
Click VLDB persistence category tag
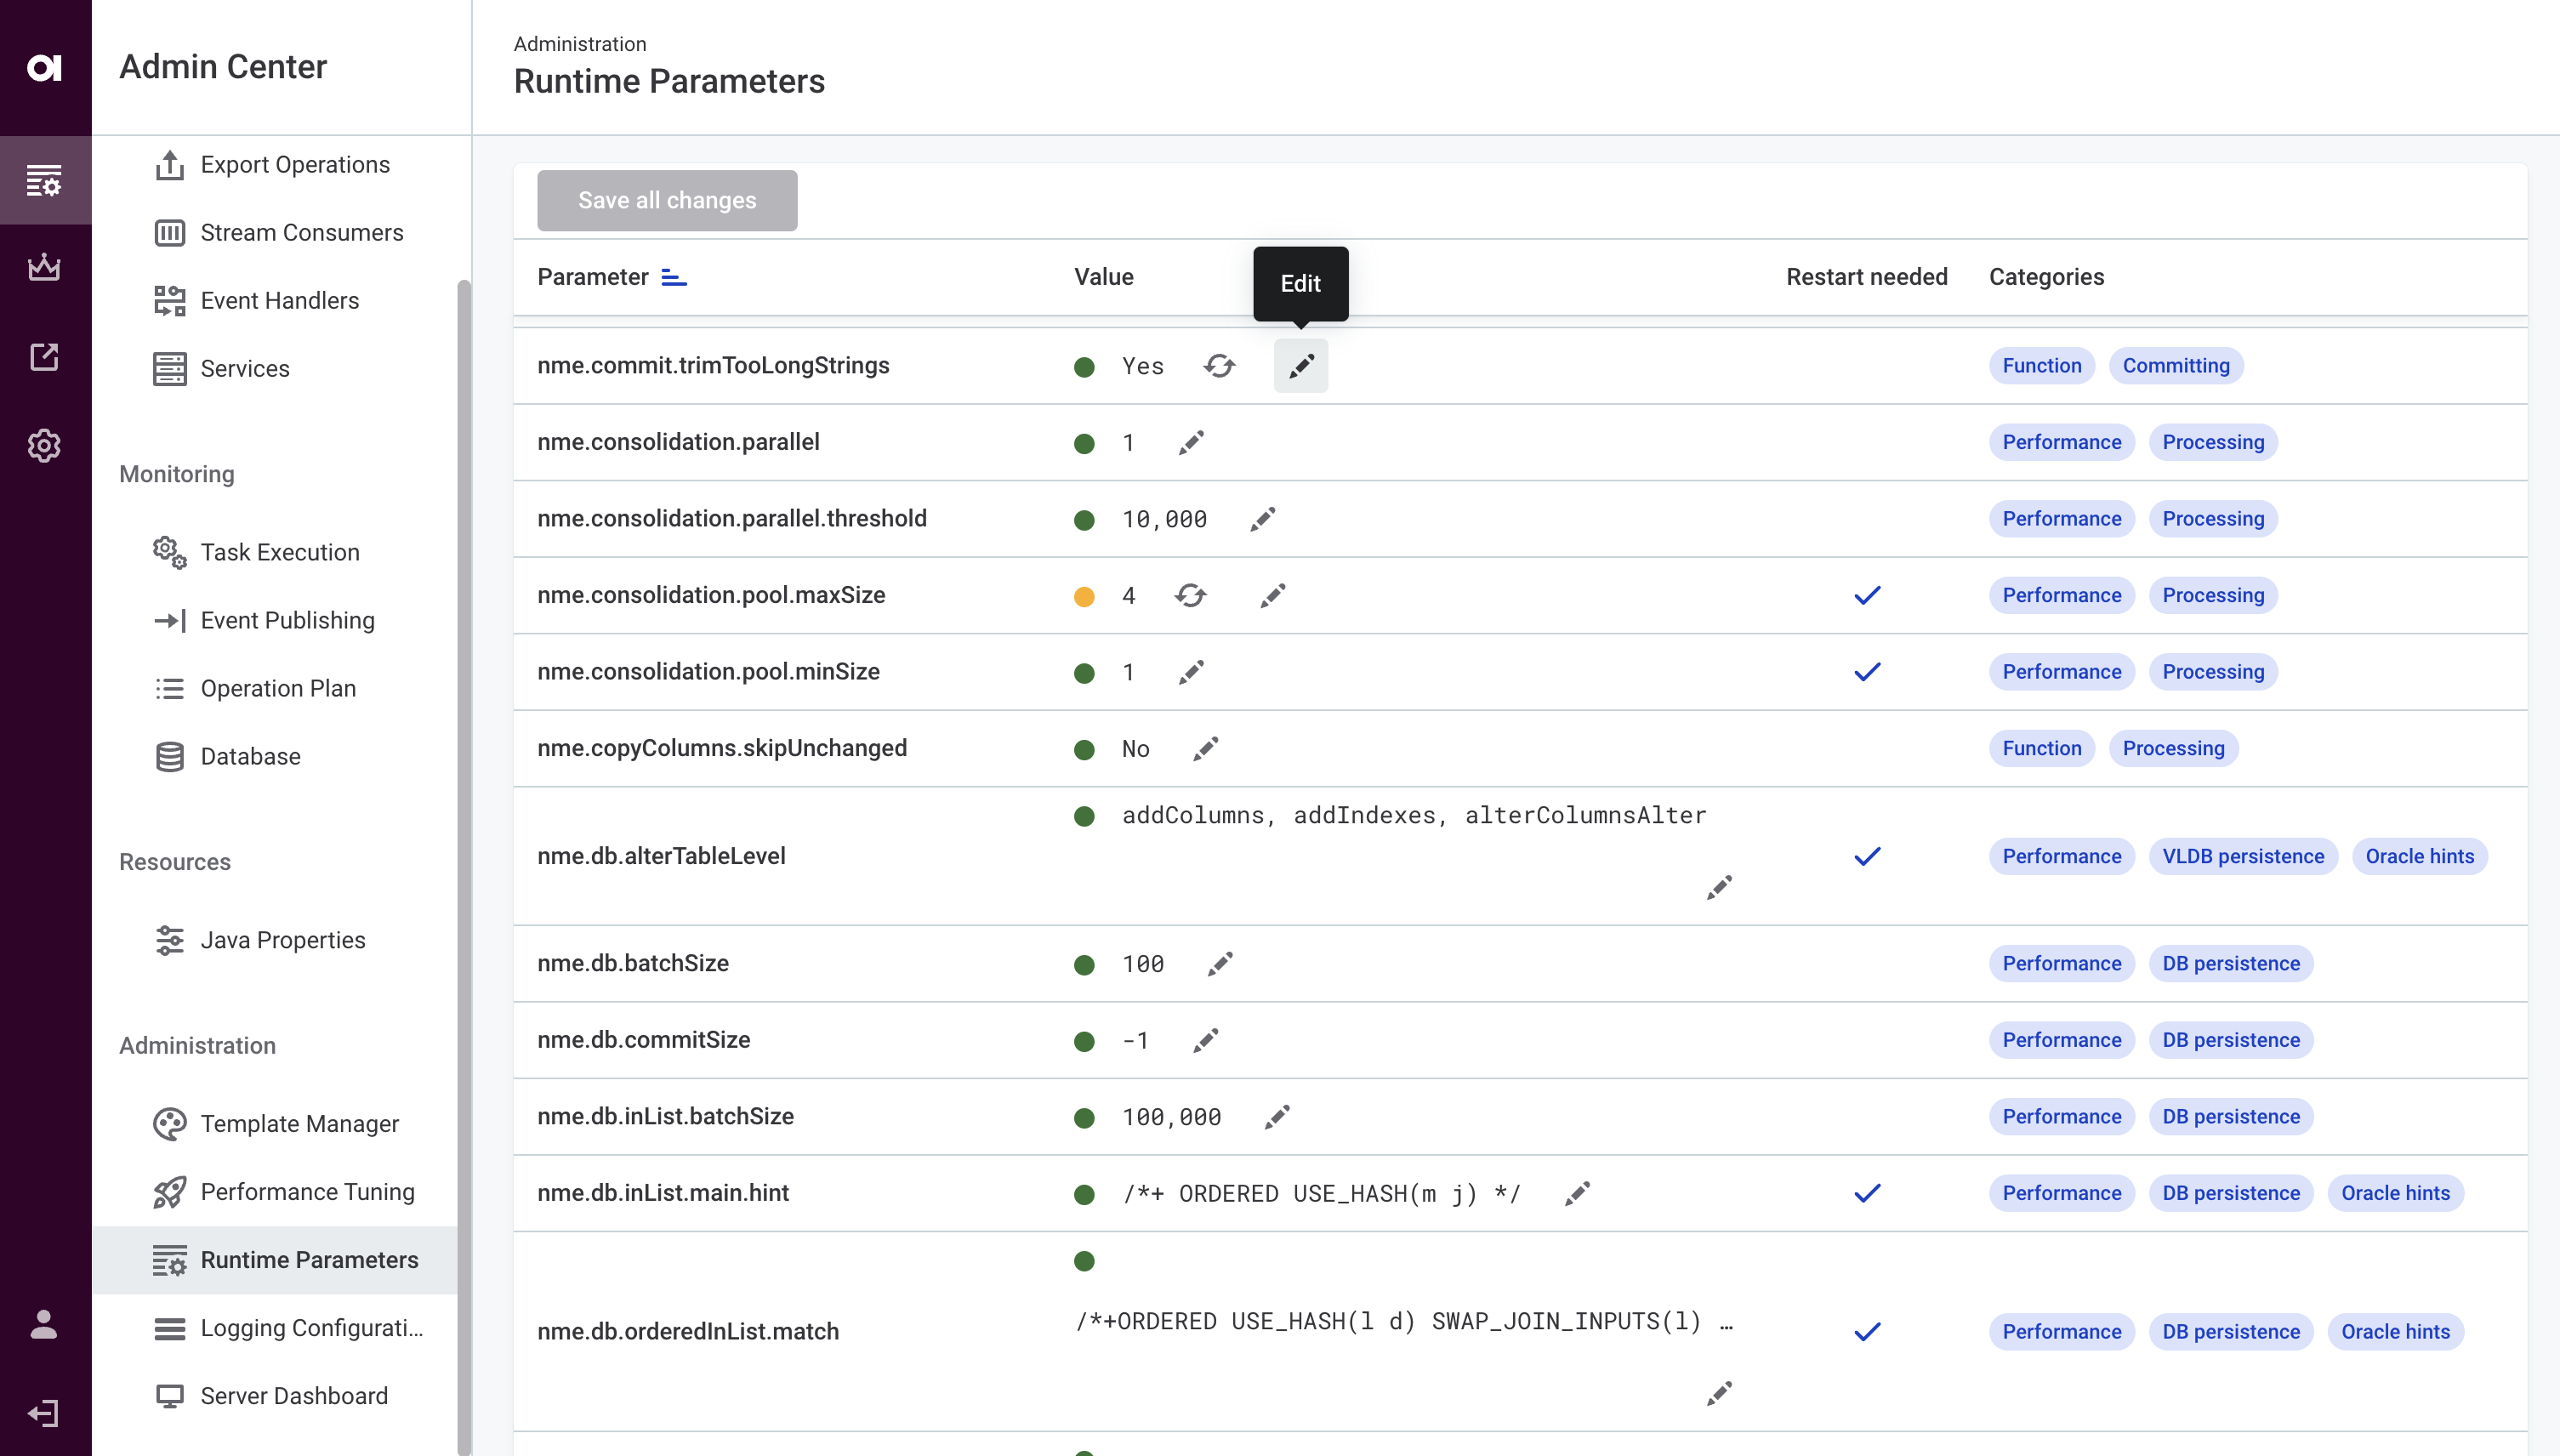[x=2243, y=856]
